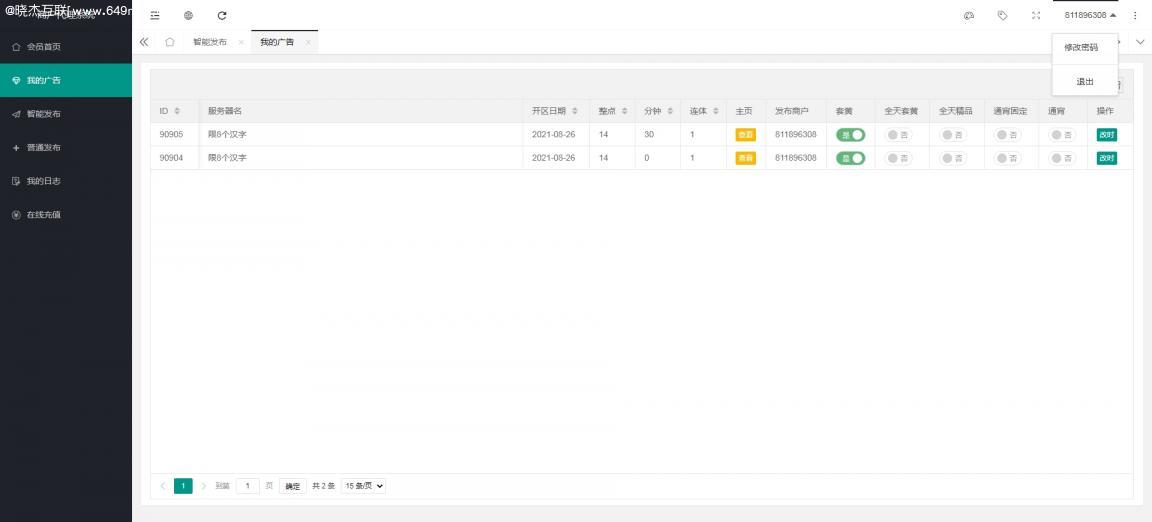
Task: Open the 15 条/页 page size dropdown
Action: pos(363,486)
